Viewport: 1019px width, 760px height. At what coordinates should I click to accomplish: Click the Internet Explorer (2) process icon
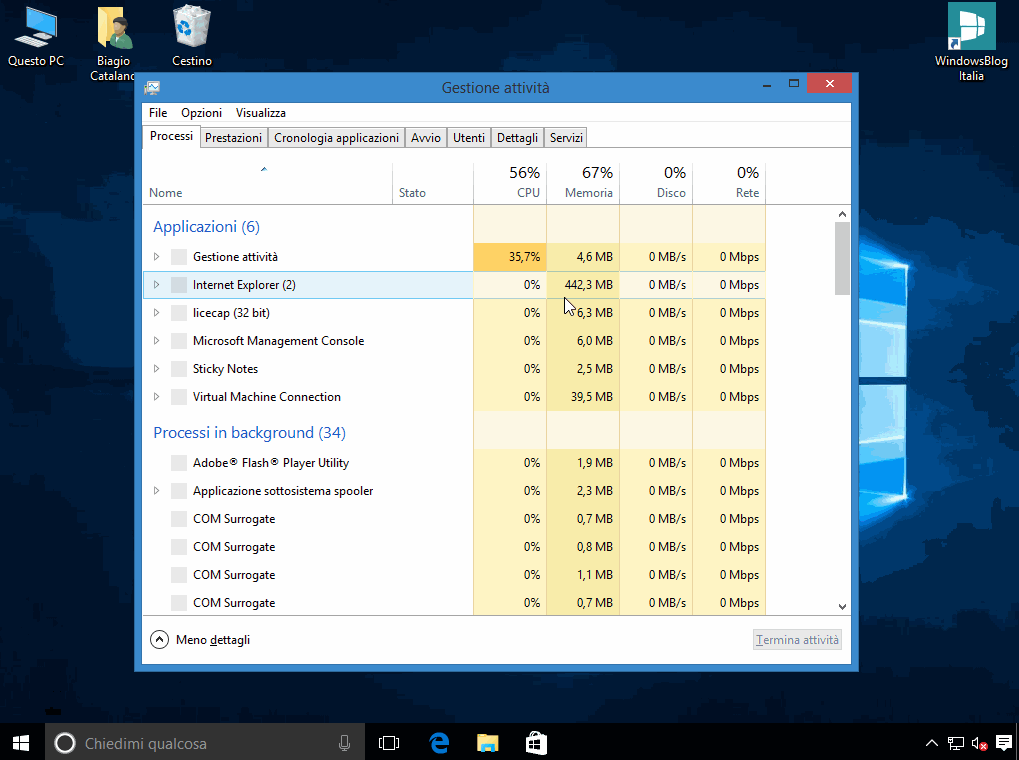(179, 285)
